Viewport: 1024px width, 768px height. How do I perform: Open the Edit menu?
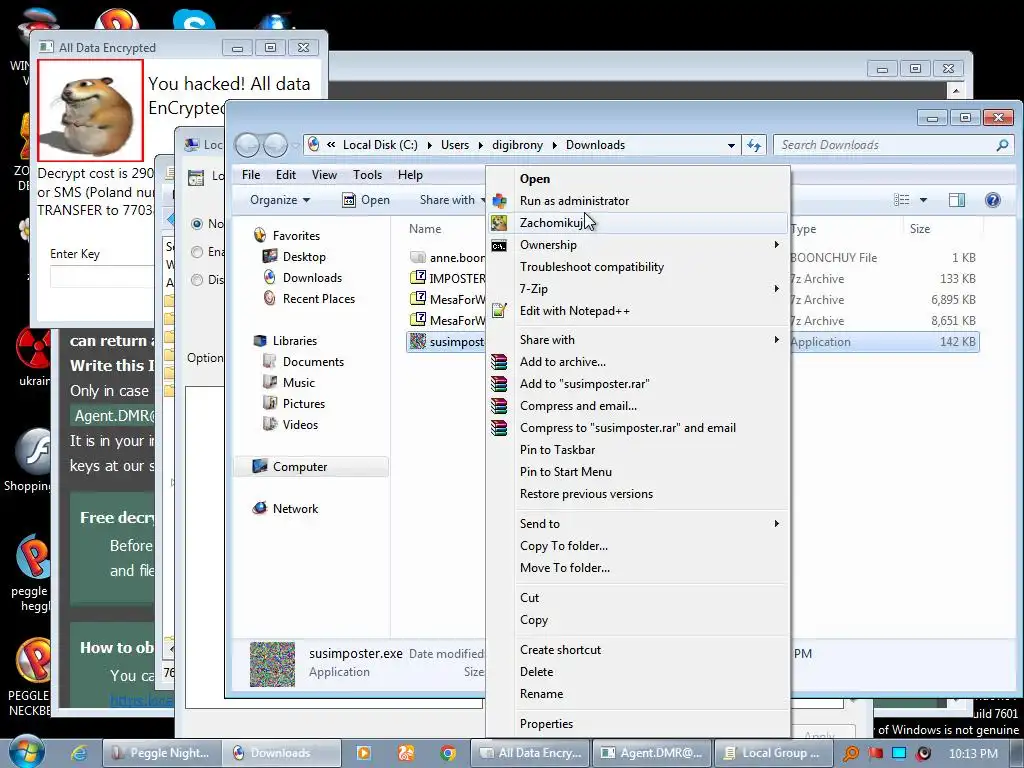point(285,174)
